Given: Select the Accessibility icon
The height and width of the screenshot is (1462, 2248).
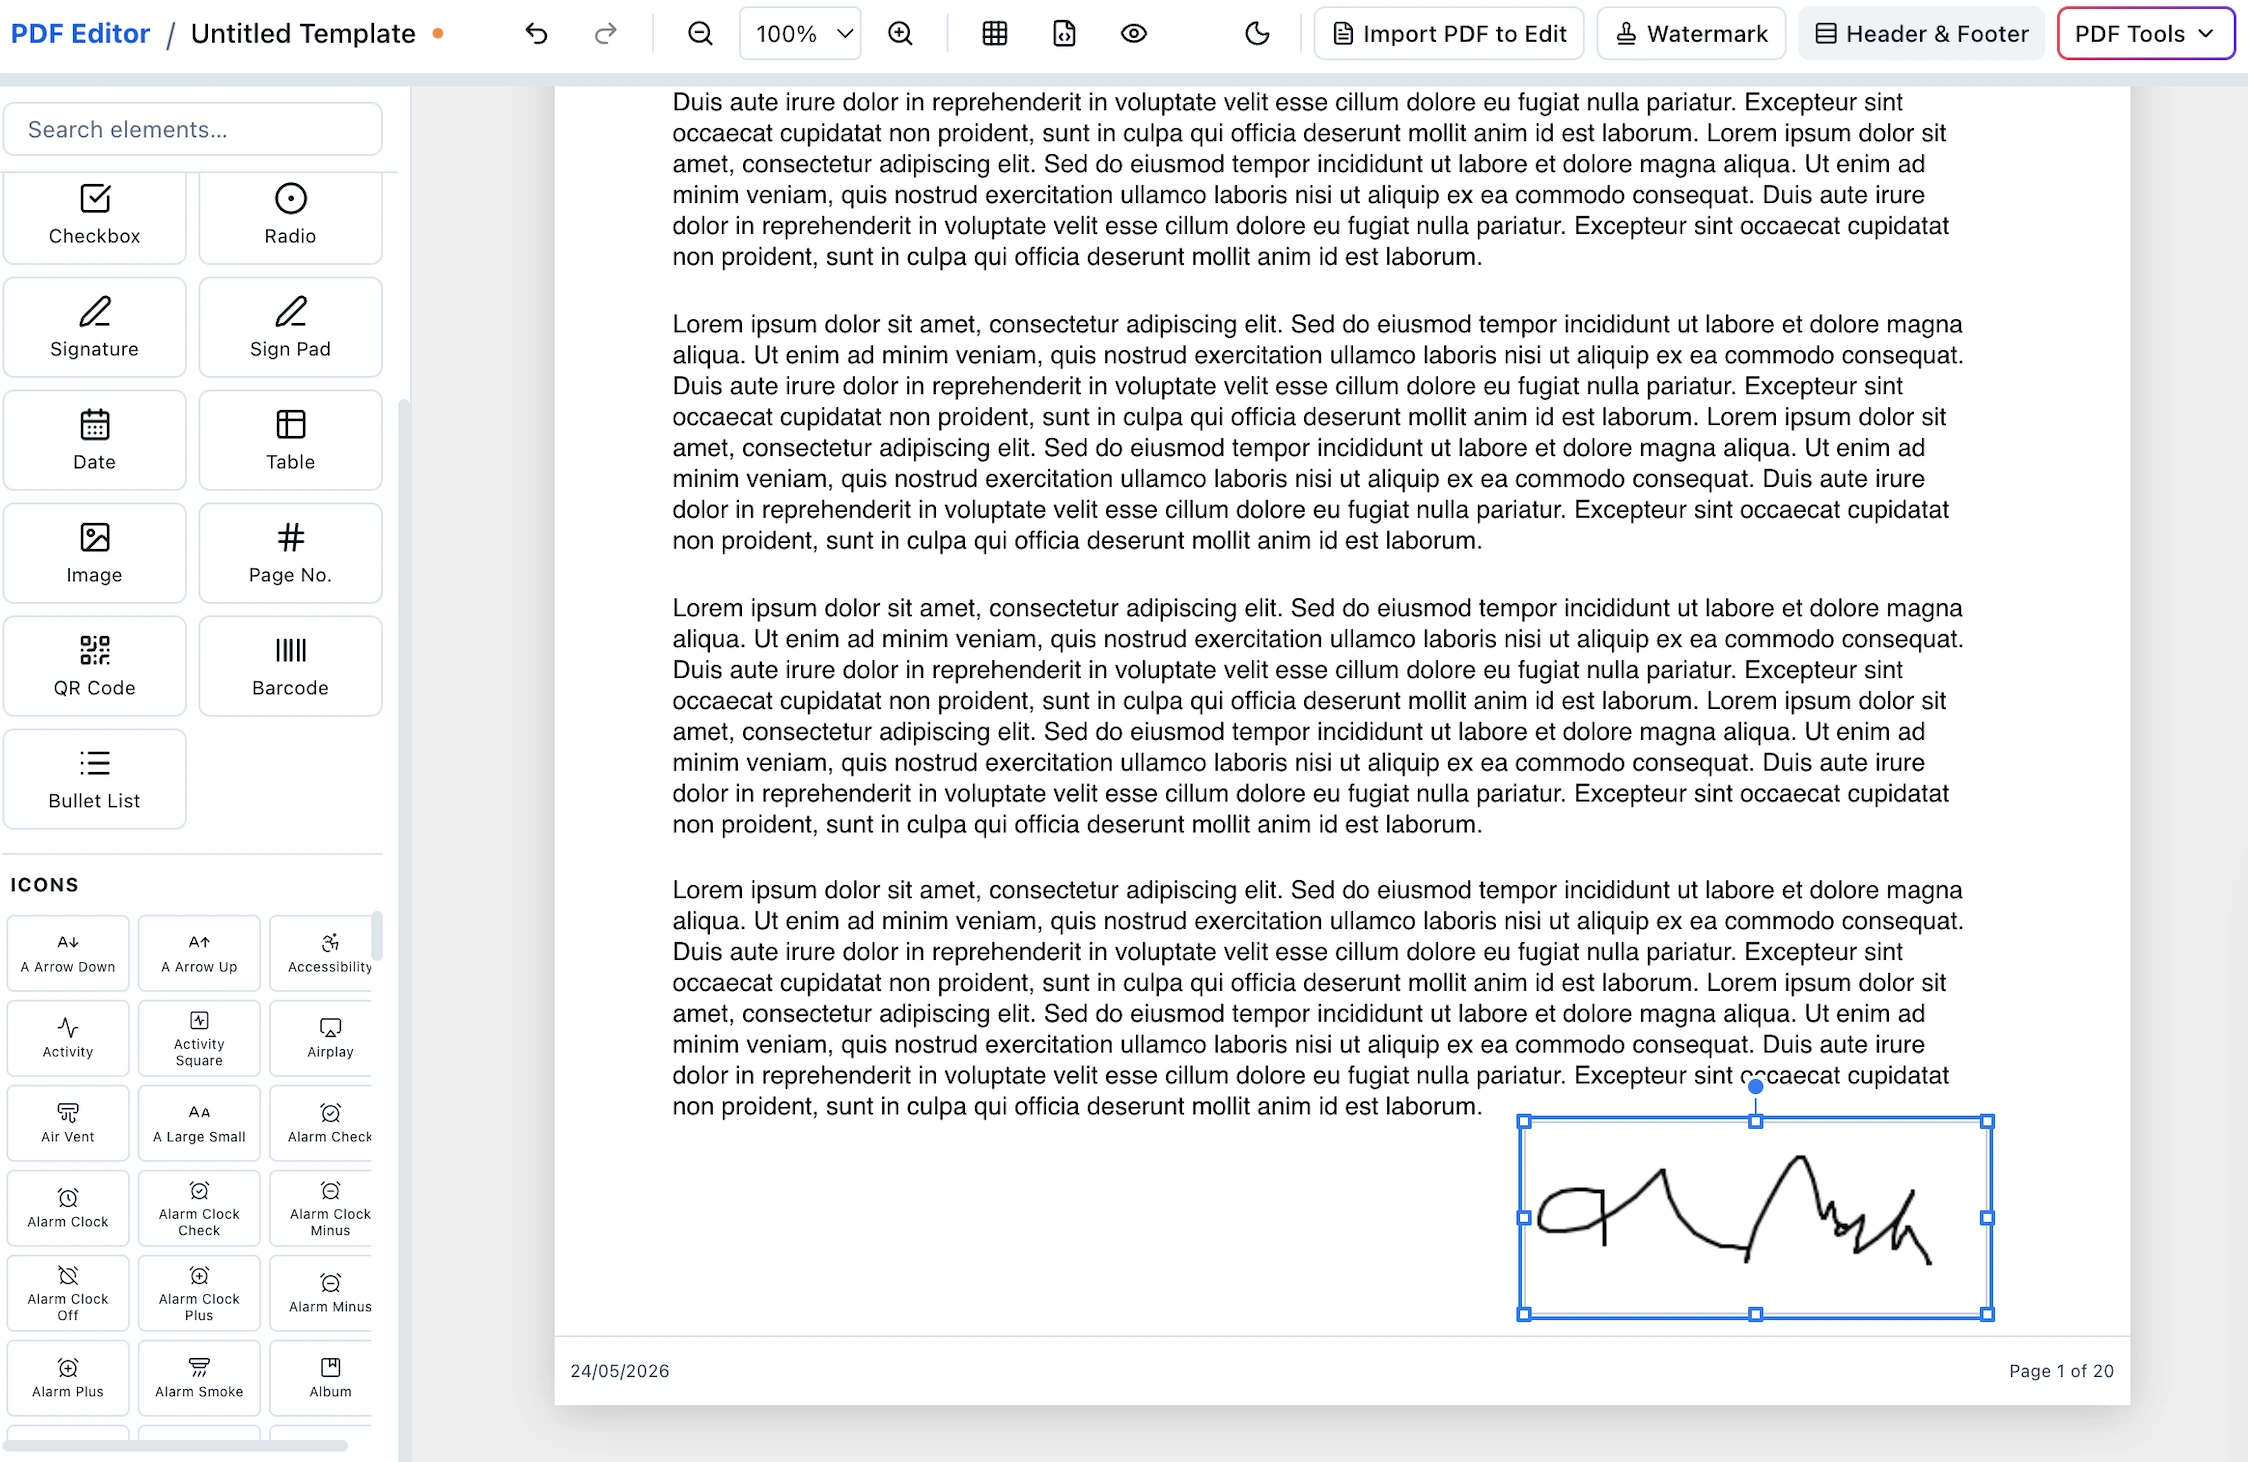Looking at the screenshot, I should (322, 954).
